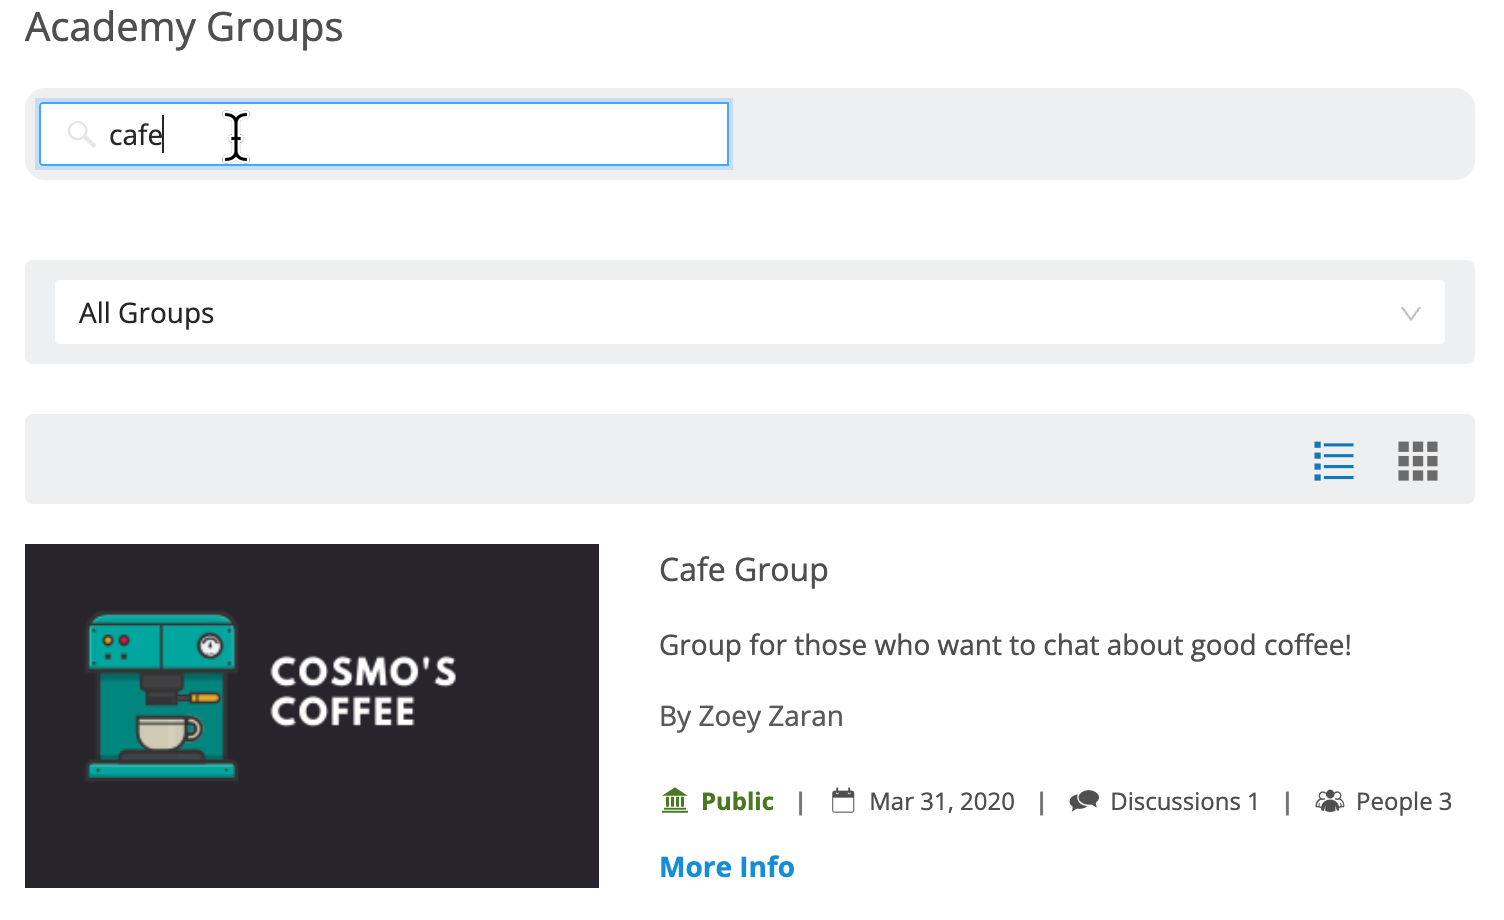Click the People group members icon
The width and height of the screenshot is (1504, 920).
1330,800
